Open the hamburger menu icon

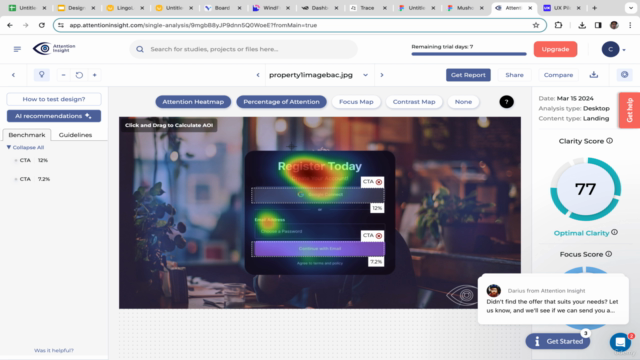tap(17, 49)
